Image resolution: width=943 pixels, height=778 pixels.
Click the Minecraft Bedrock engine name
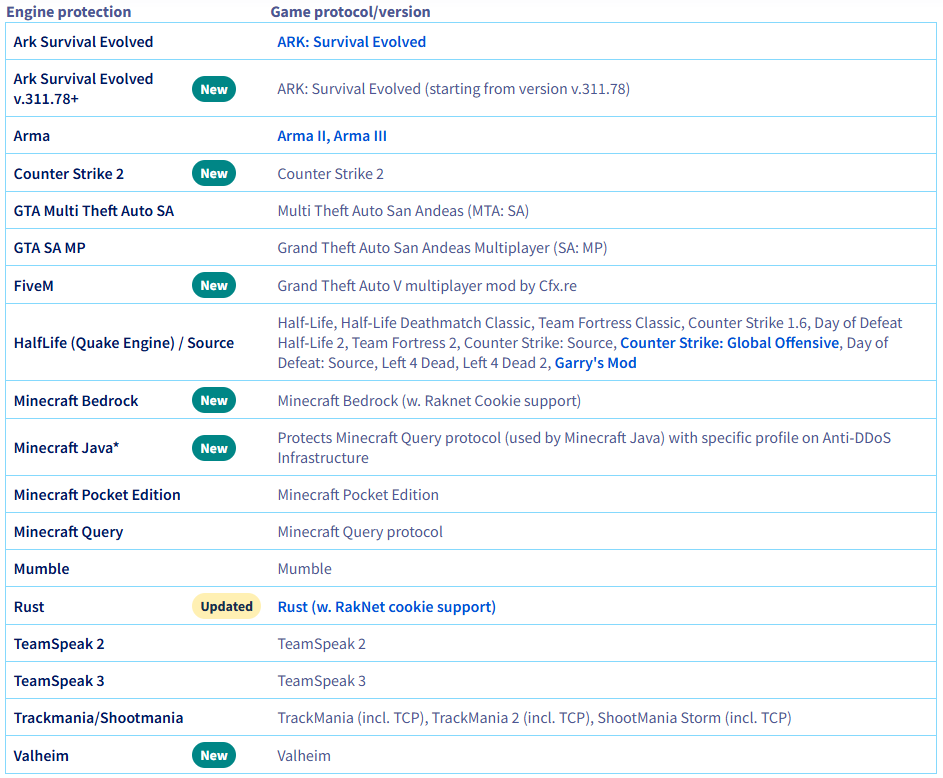tap(76, 401)
